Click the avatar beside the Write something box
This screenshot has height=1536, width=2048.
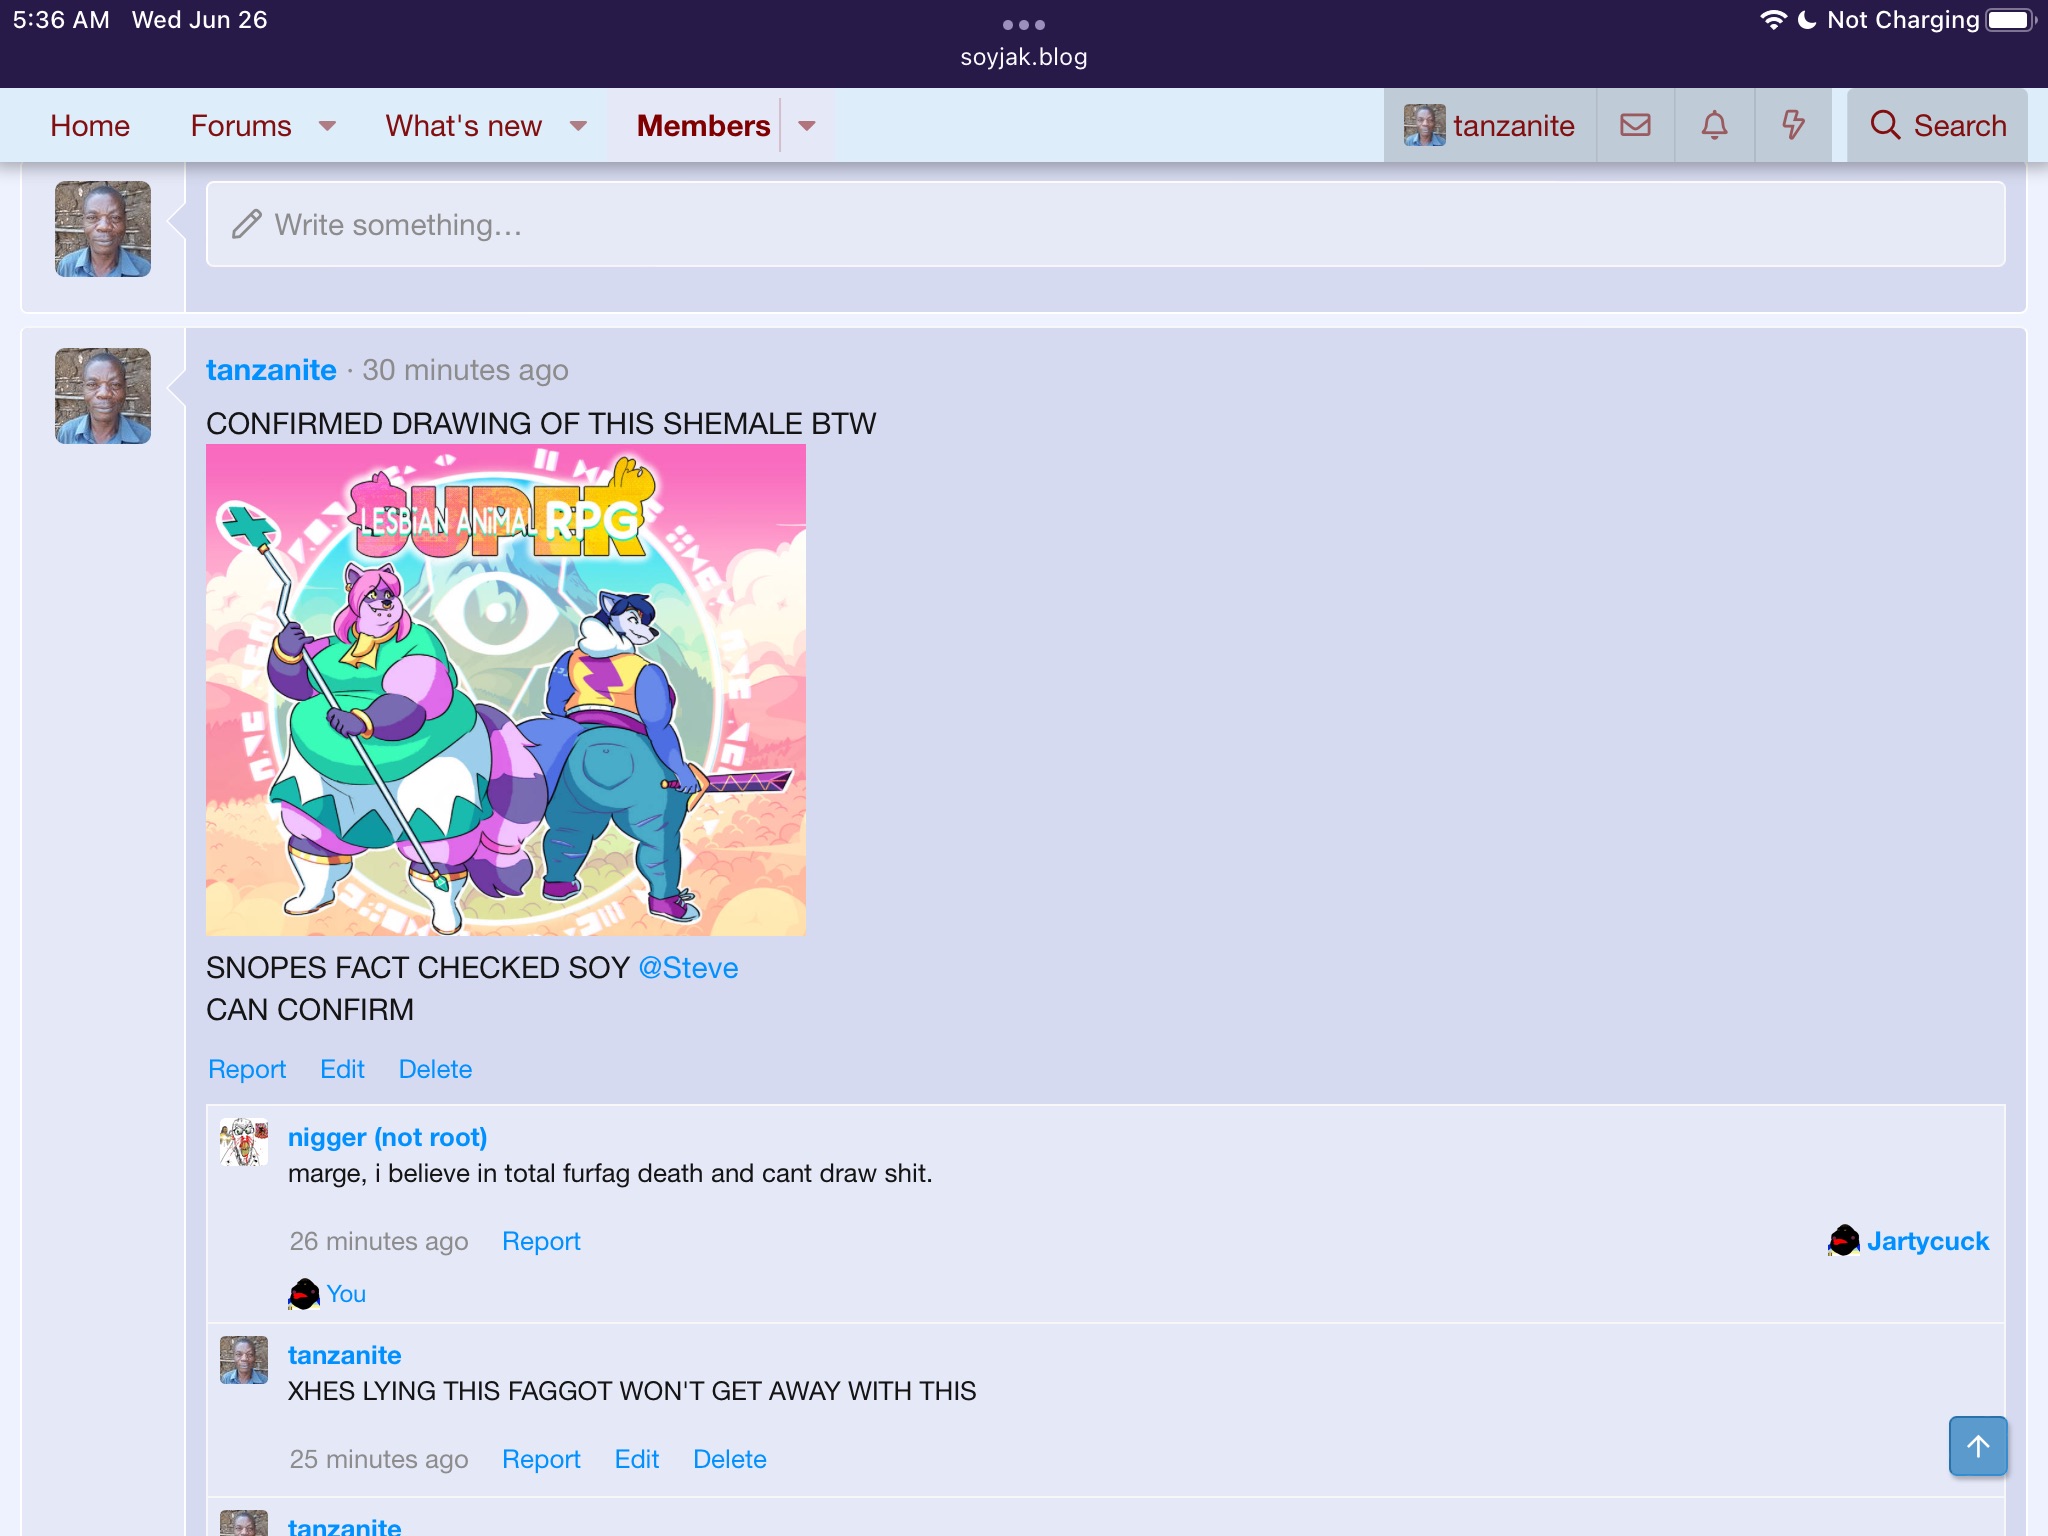[x=102, y=228]
